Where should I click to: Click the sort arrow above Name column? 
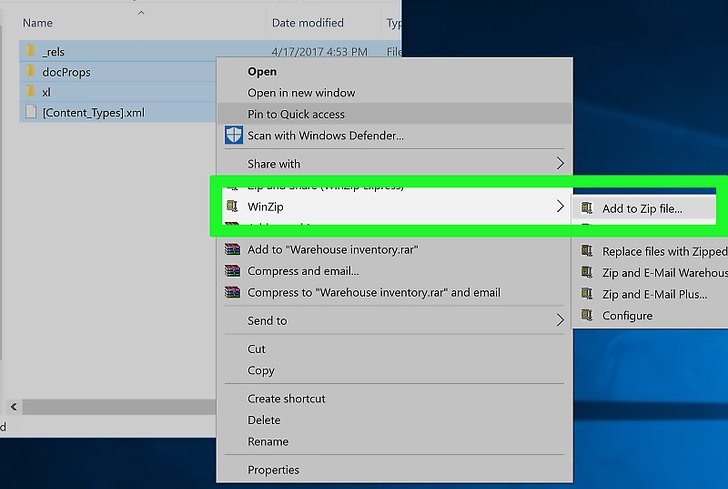(141, 13)
